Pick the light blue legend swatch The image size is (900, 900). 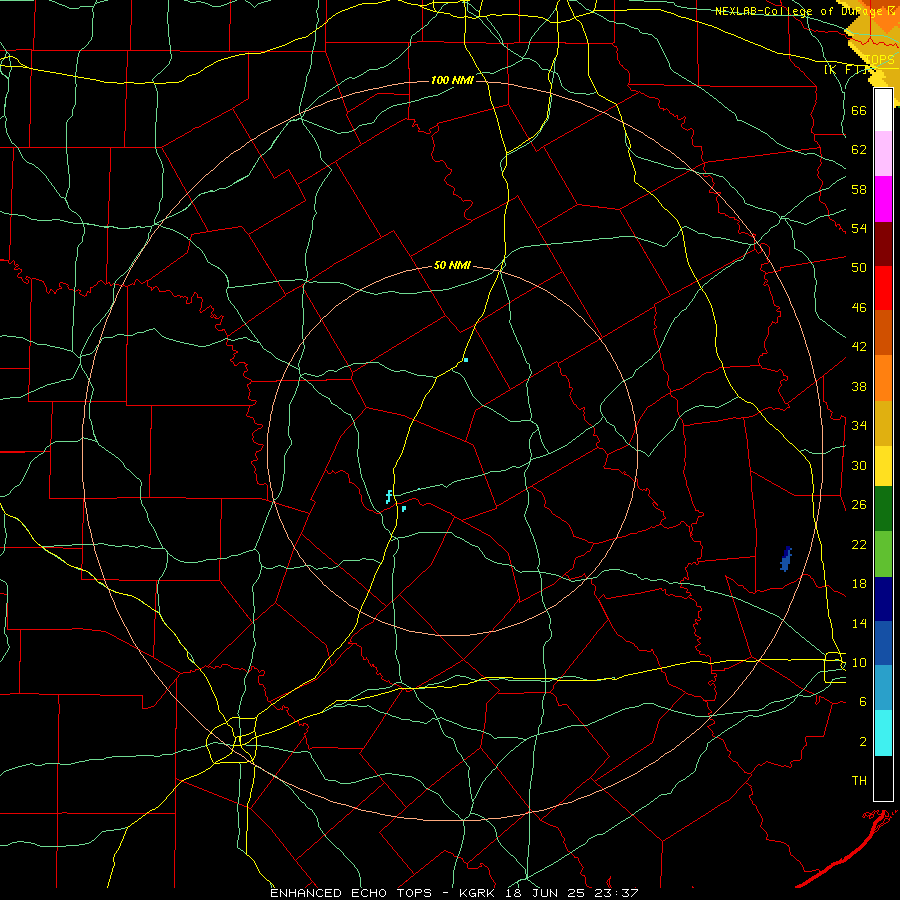(883, 688)
